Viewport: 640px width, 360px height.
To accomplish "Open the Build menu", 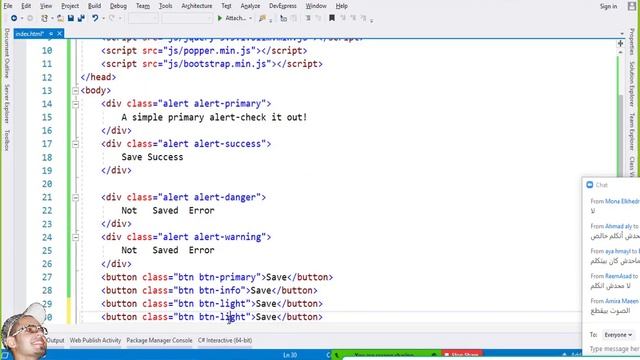I will (x=94, y=6).
